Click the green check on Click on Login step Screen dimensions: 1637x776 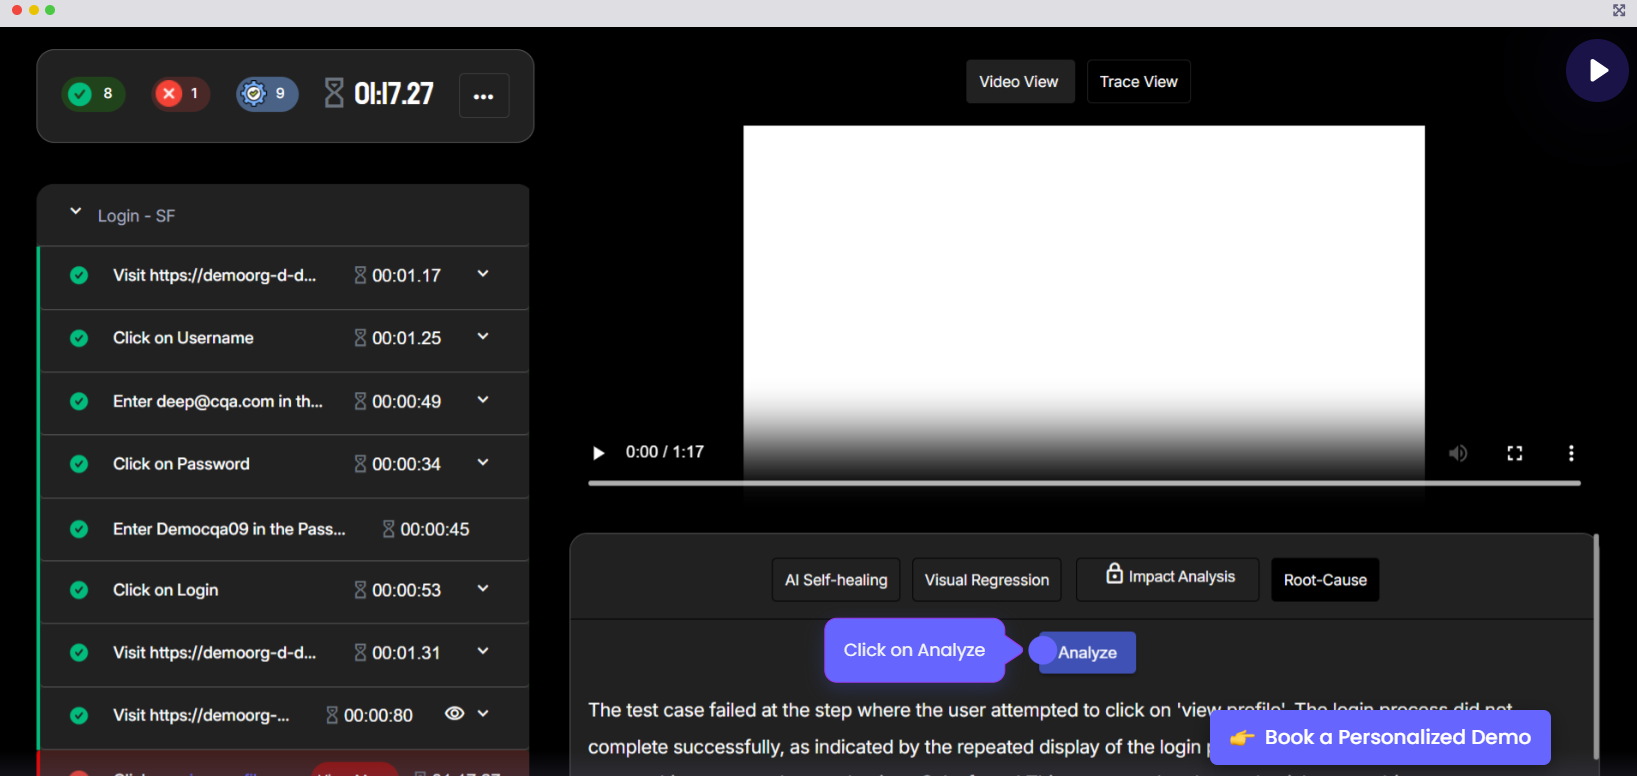(x=79, y=590)
